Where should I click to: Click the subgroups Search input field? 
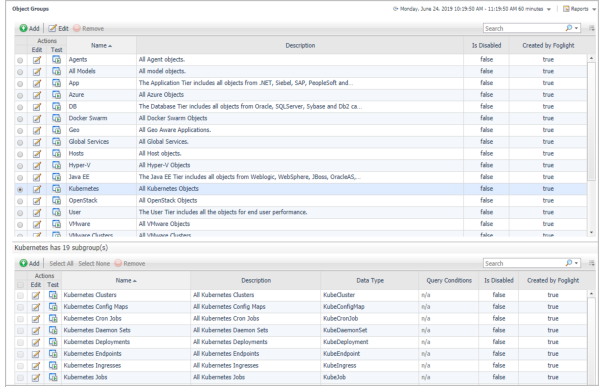(524, 263)
